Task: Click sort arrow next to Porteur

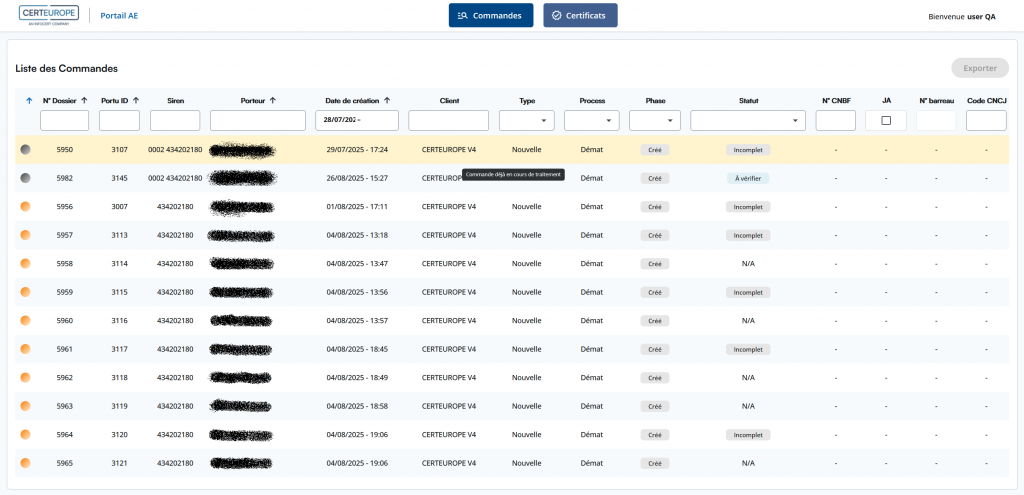Action: coord(273,100)
